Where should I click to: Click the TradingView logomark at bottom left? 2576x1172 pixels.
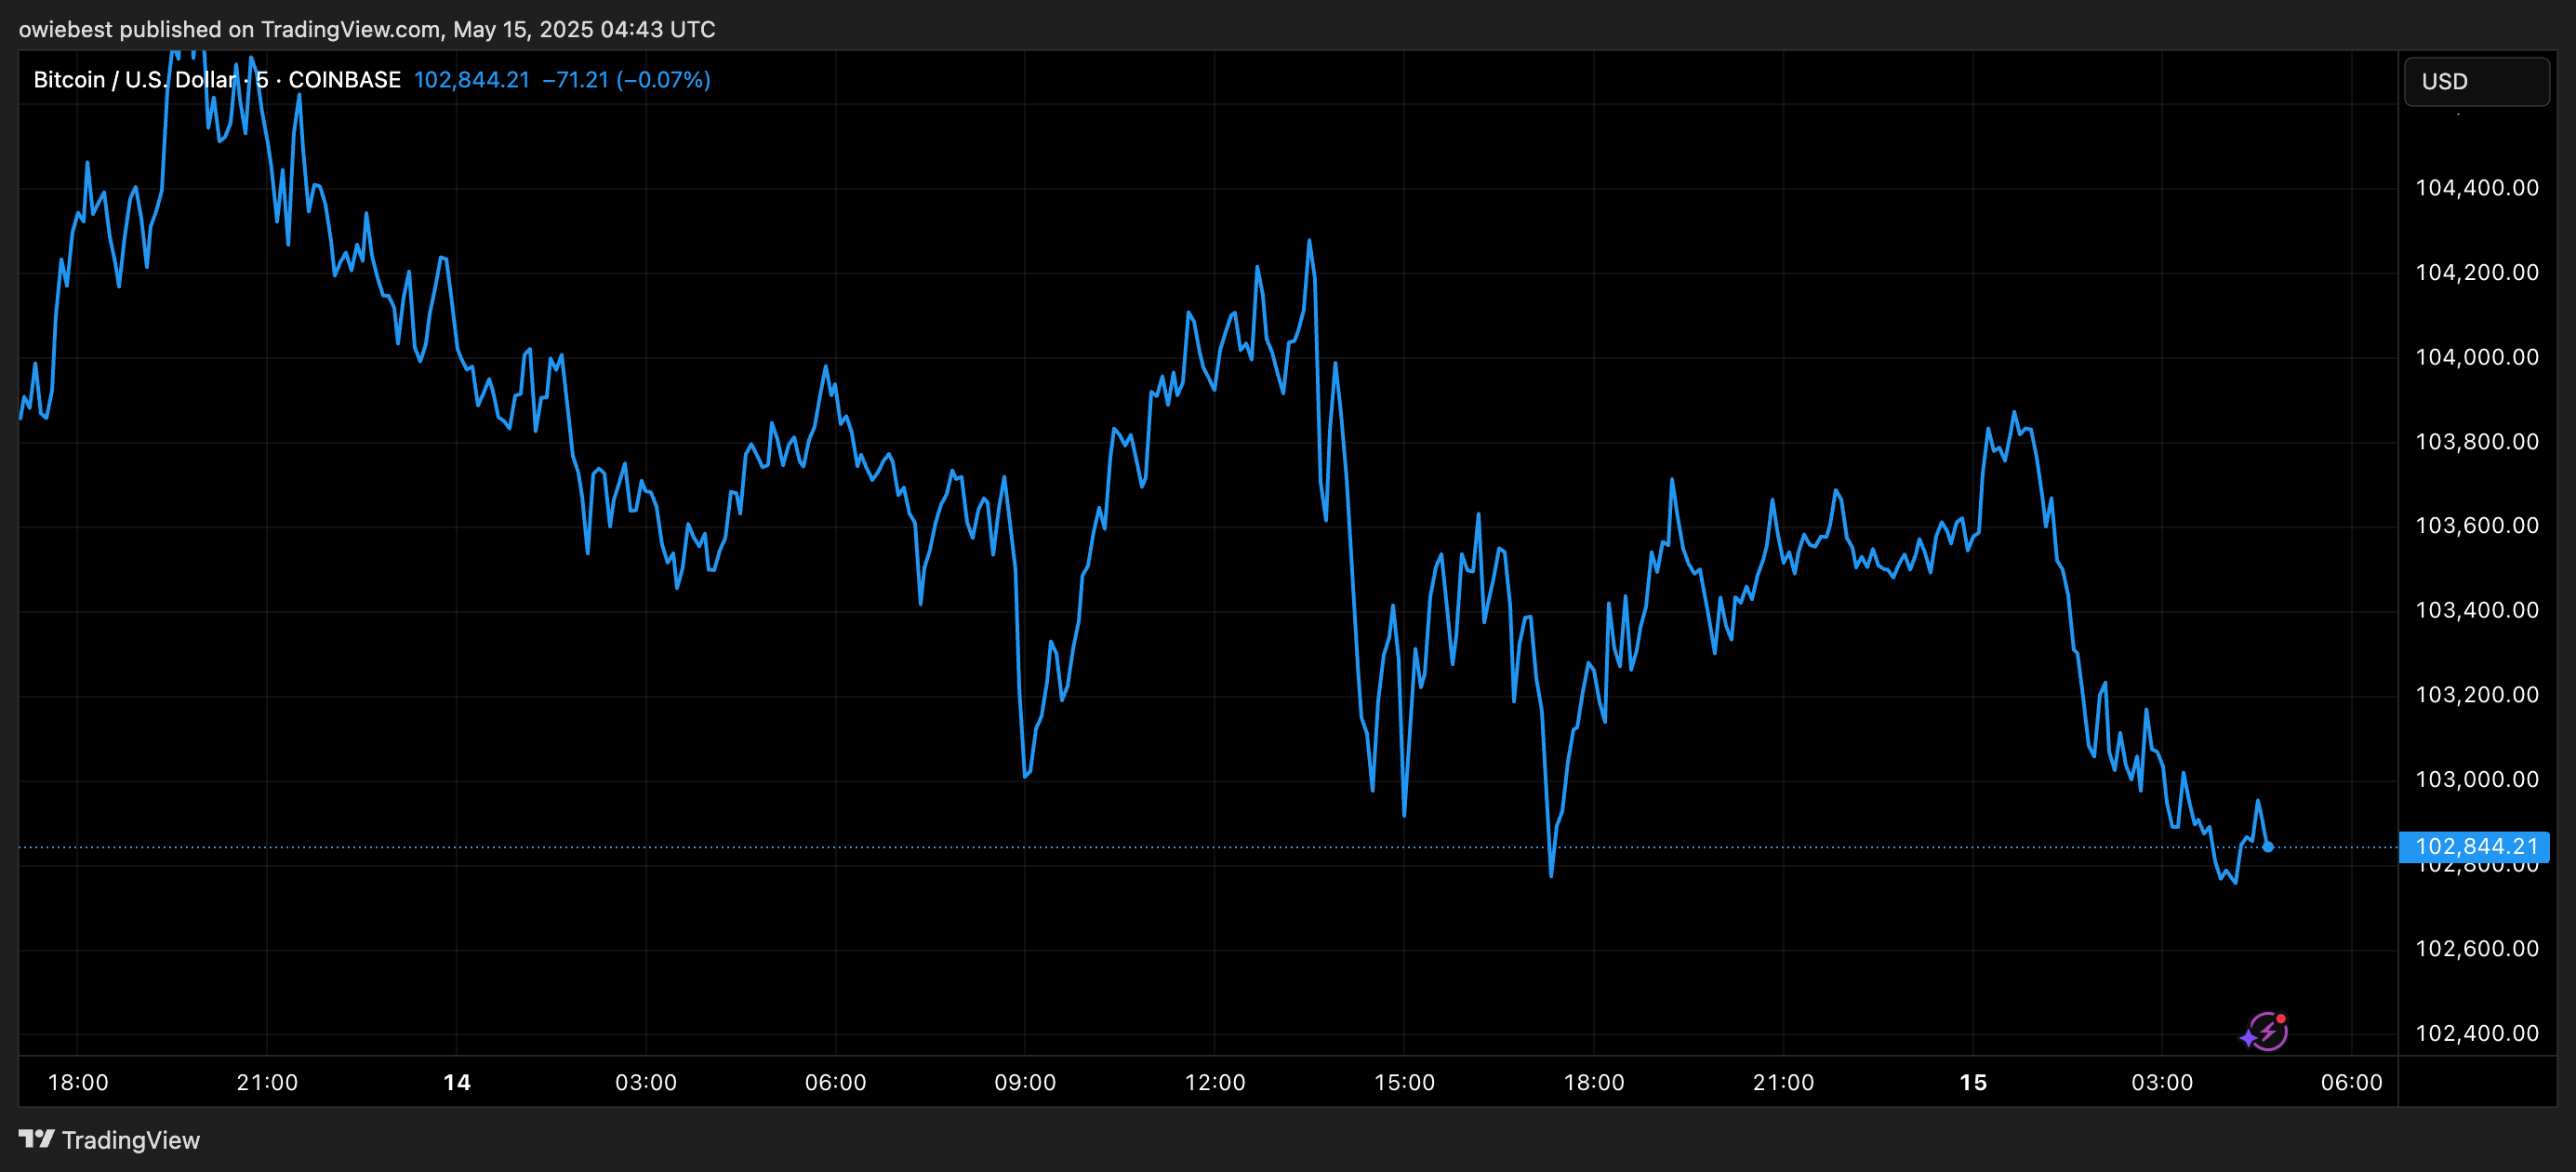pyautogui.click(x=36, y=1139)
